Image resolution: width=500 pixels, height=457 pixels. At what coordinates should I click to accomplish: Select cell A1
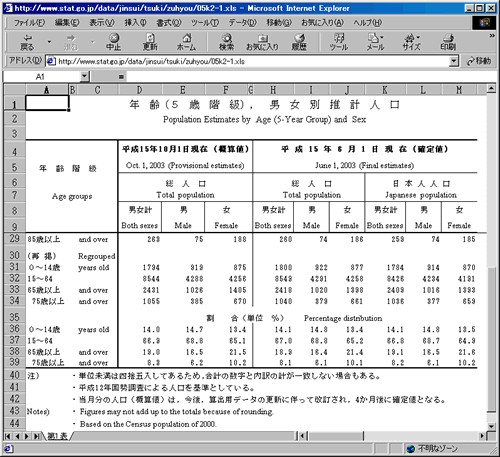[x=47, y=103]
